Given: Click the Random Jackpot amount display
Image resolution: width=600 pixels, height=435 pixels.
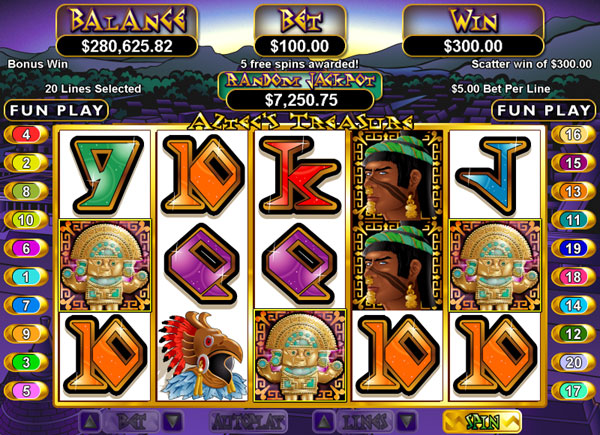Looking at the screenshot, I should tap(301, 100).
